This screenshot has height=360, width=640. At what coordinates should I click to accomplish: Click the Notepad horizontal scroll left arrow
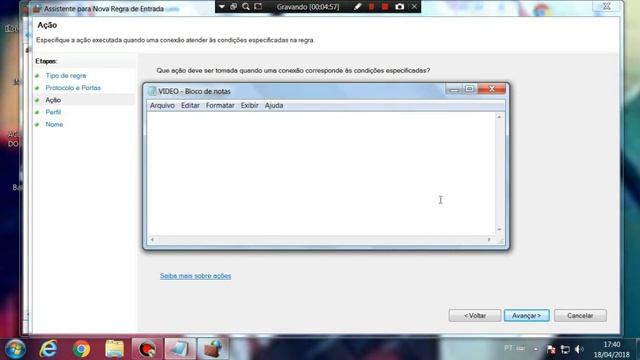pyautogui.click(x=152, y=240)
